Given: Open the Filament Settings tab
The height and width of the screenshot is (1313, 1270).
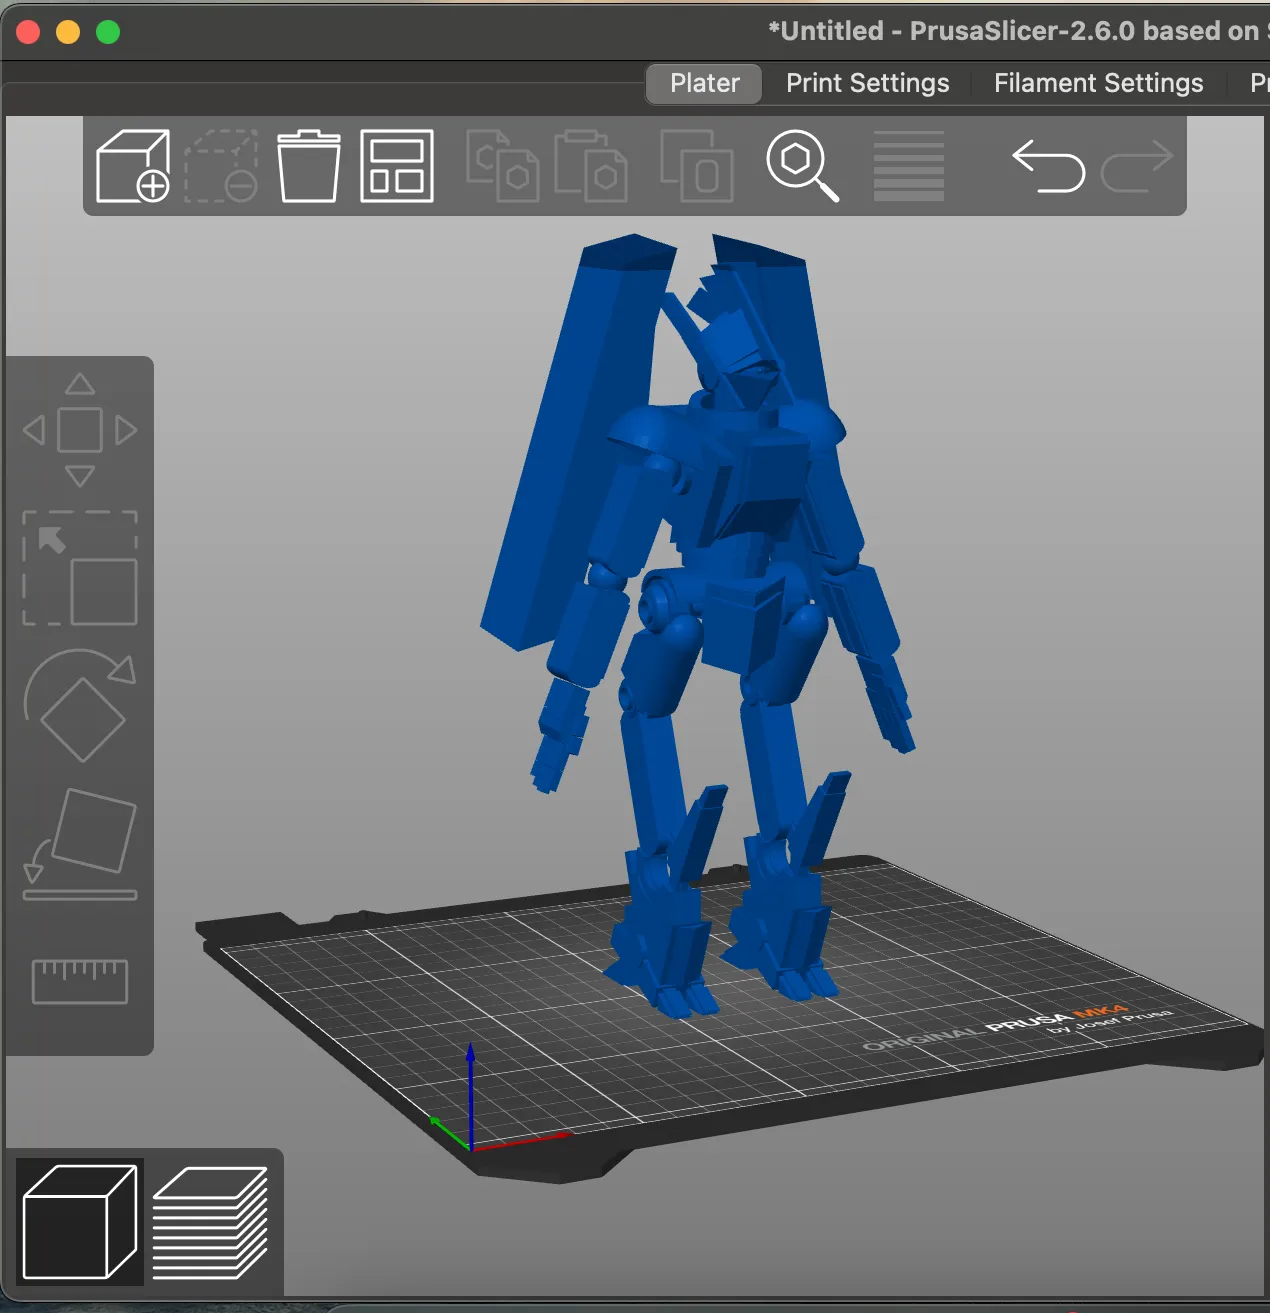Looking at the screenshot, I should pos(1098,83).
